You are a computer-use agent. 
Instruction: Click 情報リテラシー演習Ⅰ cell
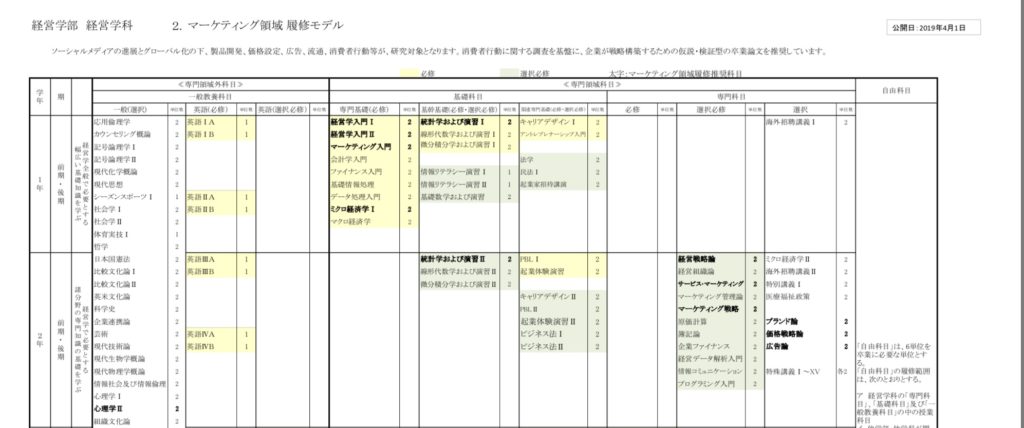pos(455,172)
